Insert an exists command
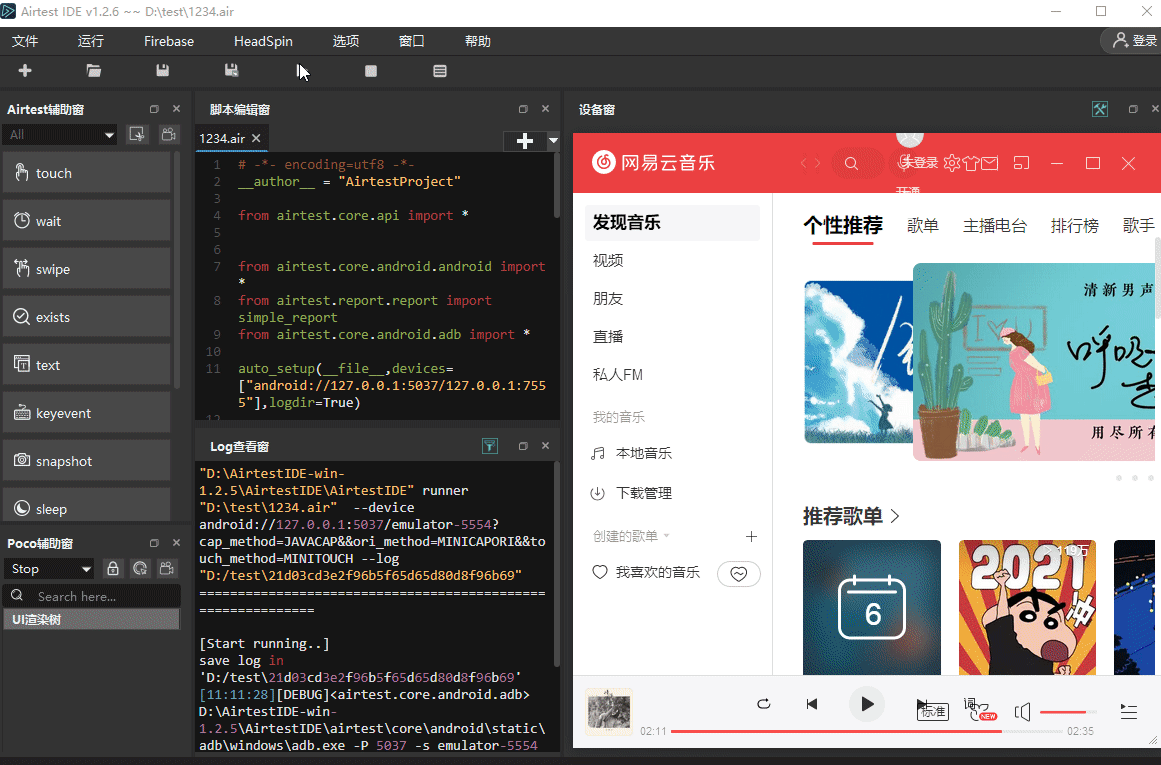 click(87, 317)
